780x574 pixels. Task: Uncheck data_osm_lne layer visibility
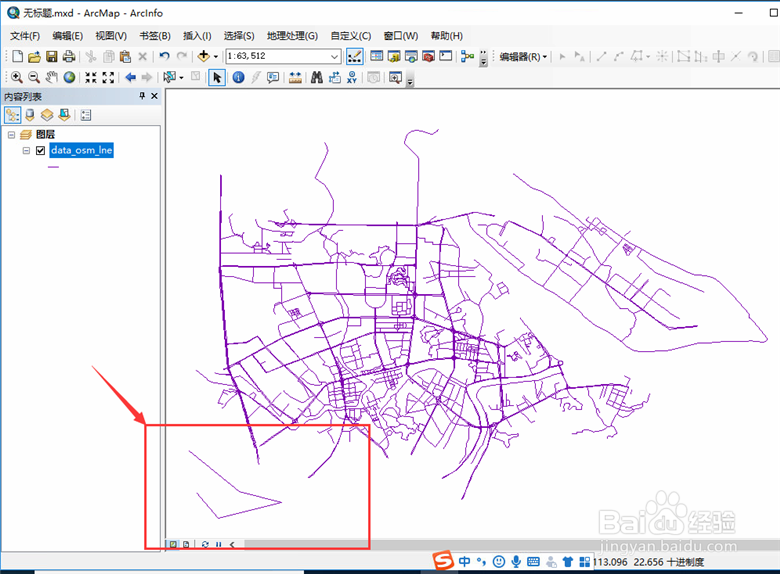pos(41,150)
